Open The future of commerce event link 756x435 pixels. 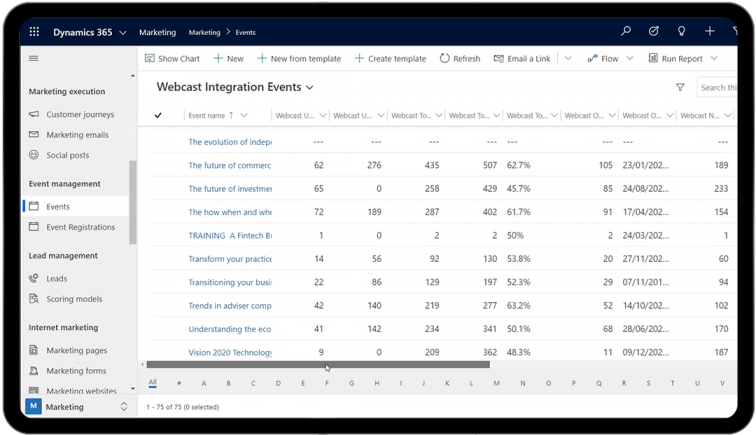click(230, 165)
